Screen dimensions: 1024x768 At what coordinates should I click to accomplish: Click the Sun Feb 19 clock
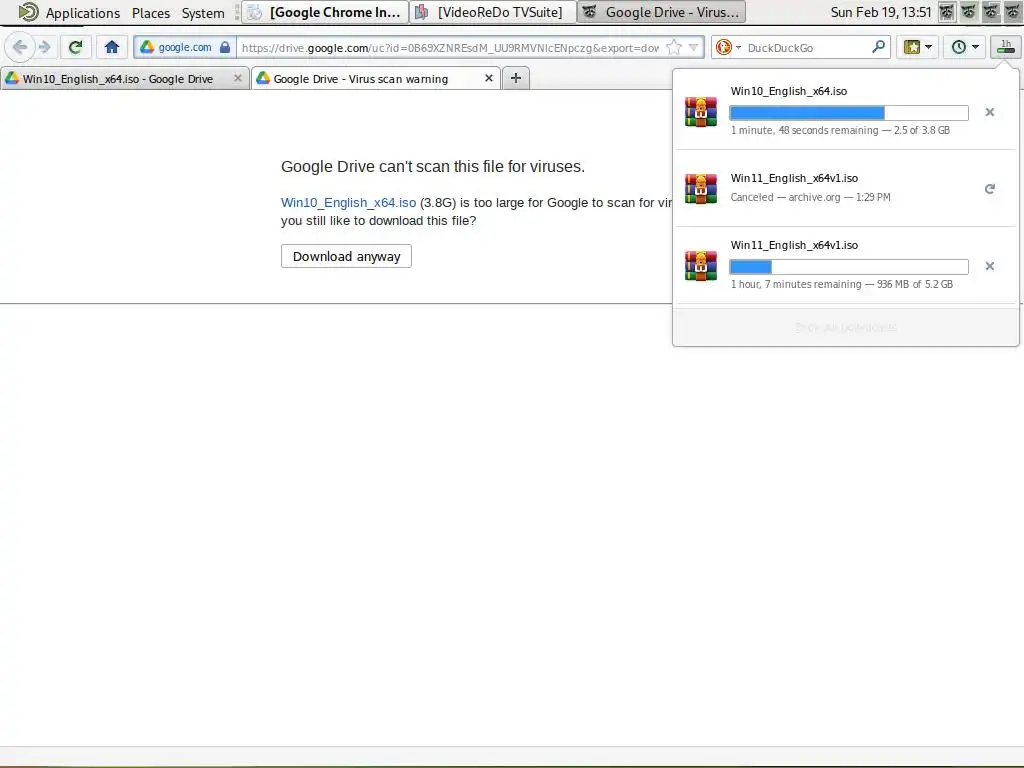(880, 12)
